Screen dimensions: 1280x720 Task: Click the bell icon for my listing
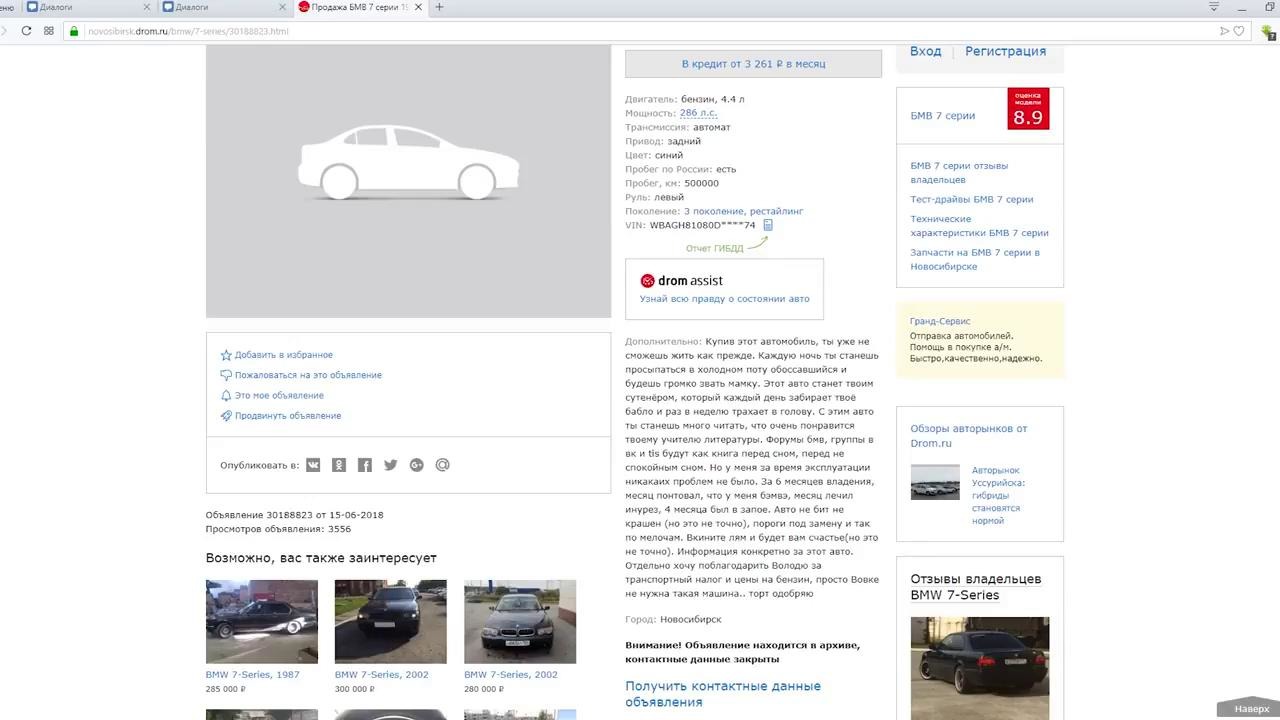tap(226, 396)
